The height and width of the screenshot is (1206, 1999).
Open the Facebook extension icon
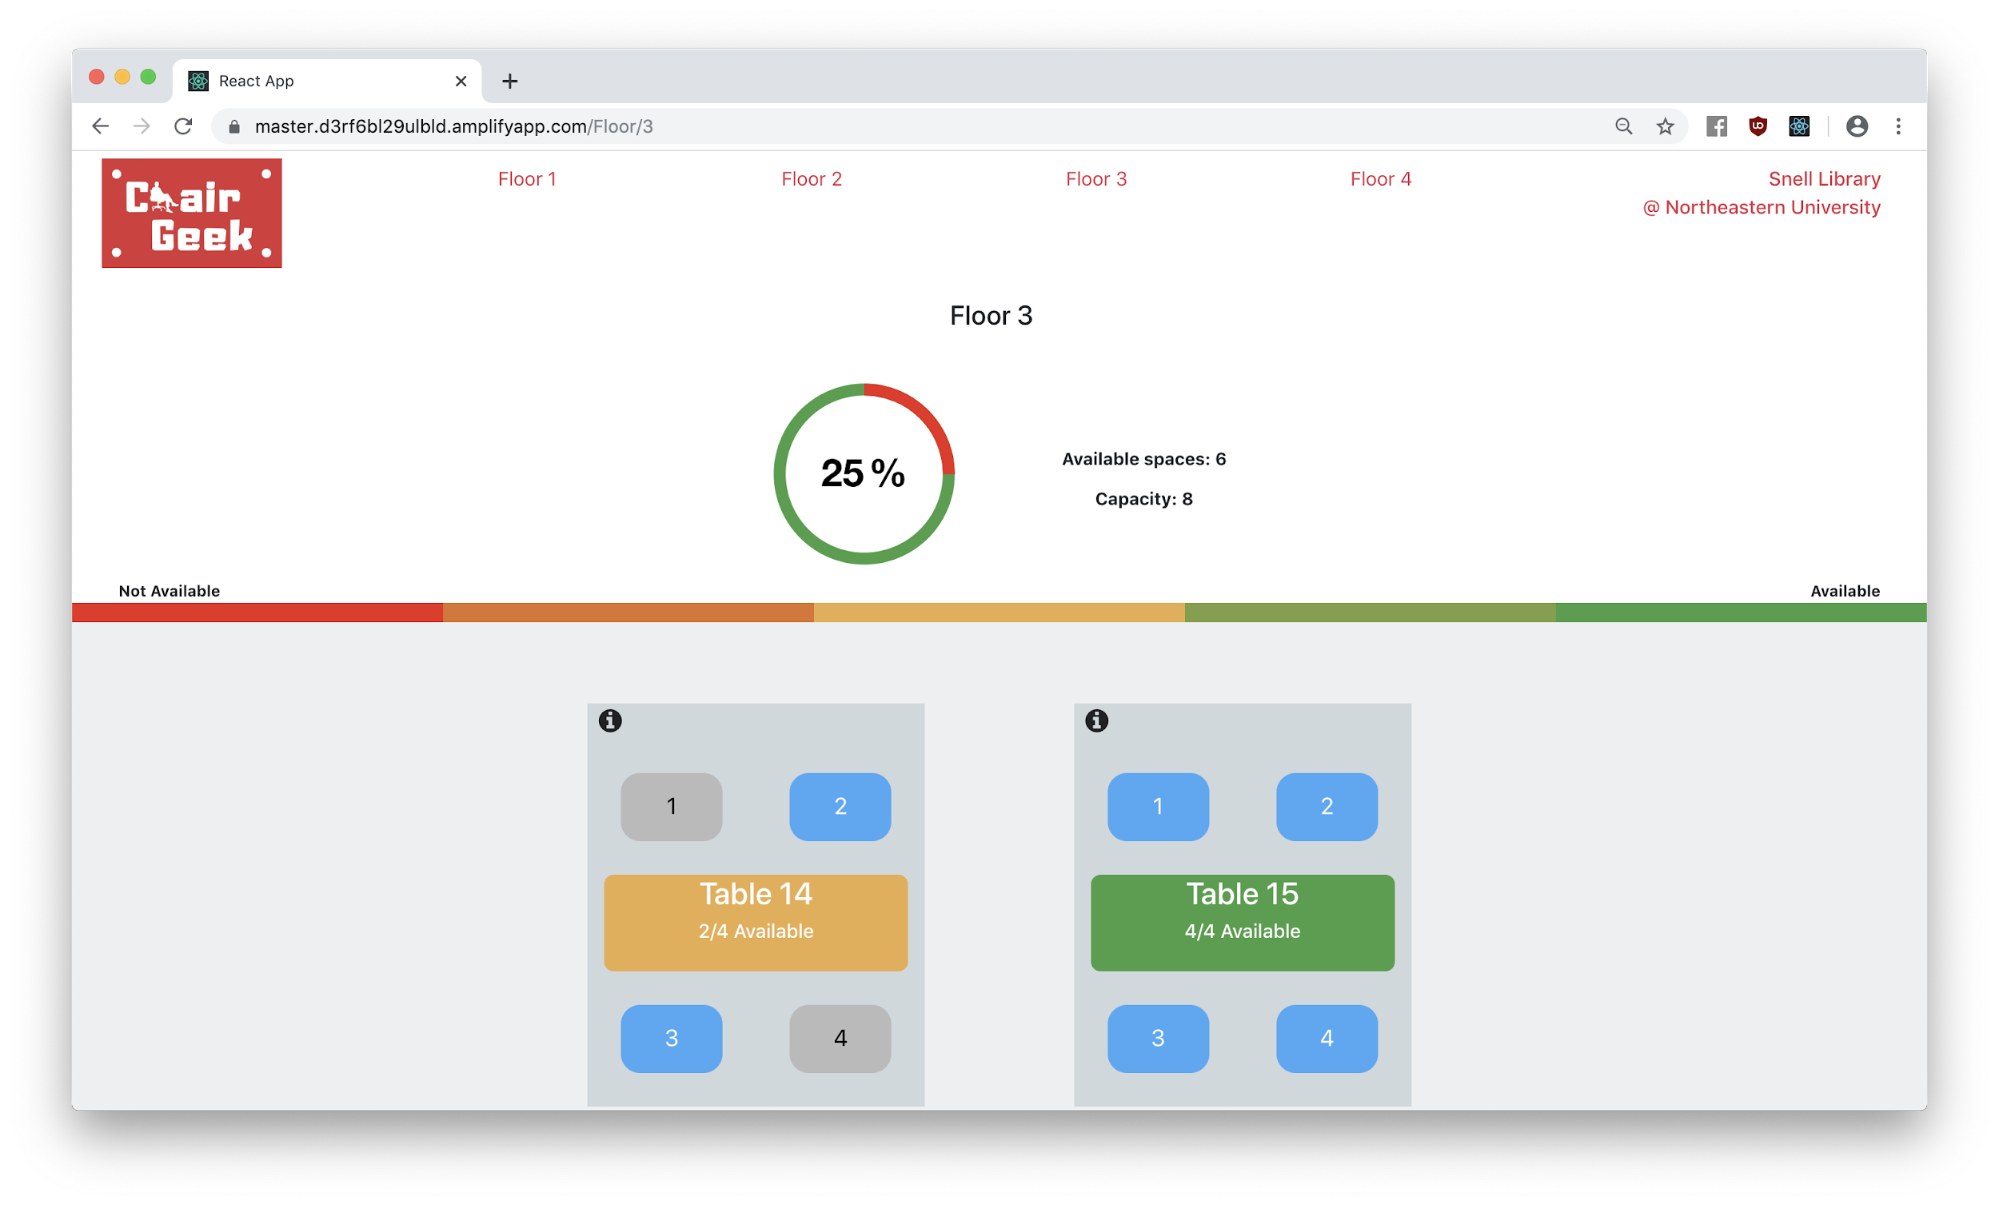pyautogui.click(x=1717, y=126)
